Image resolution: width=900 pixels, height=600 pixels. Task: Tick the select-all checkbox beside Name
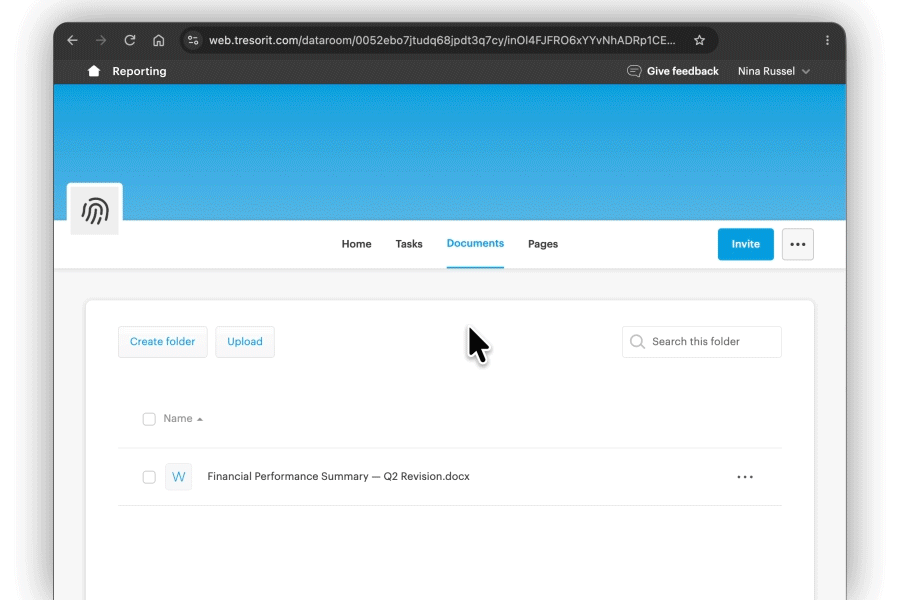[149, 419]
